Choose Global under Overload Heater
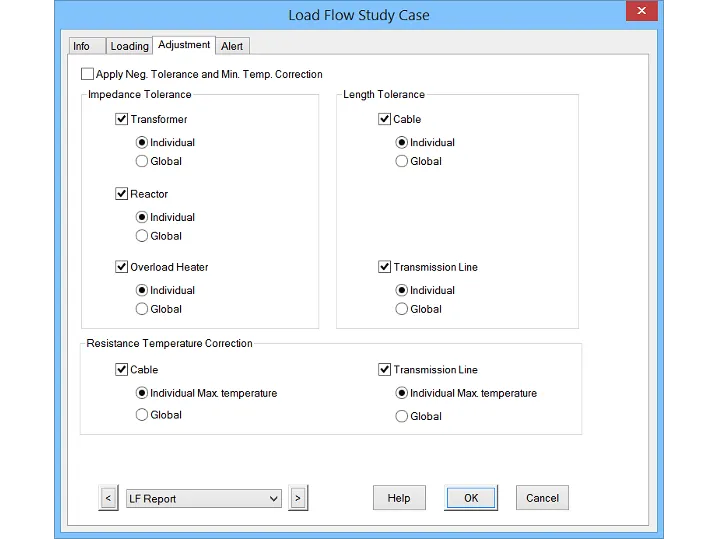720x540 pixels. click(142, 309)
